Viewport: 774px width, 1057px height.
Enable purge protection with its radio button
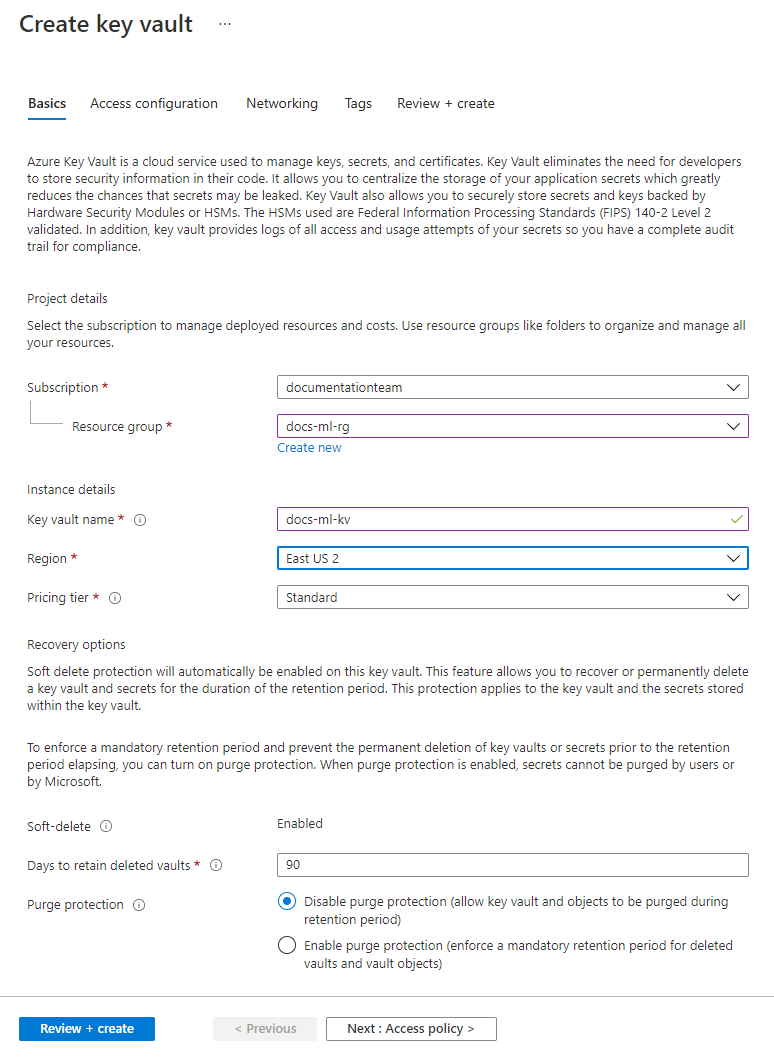click(x=286, y=945)
